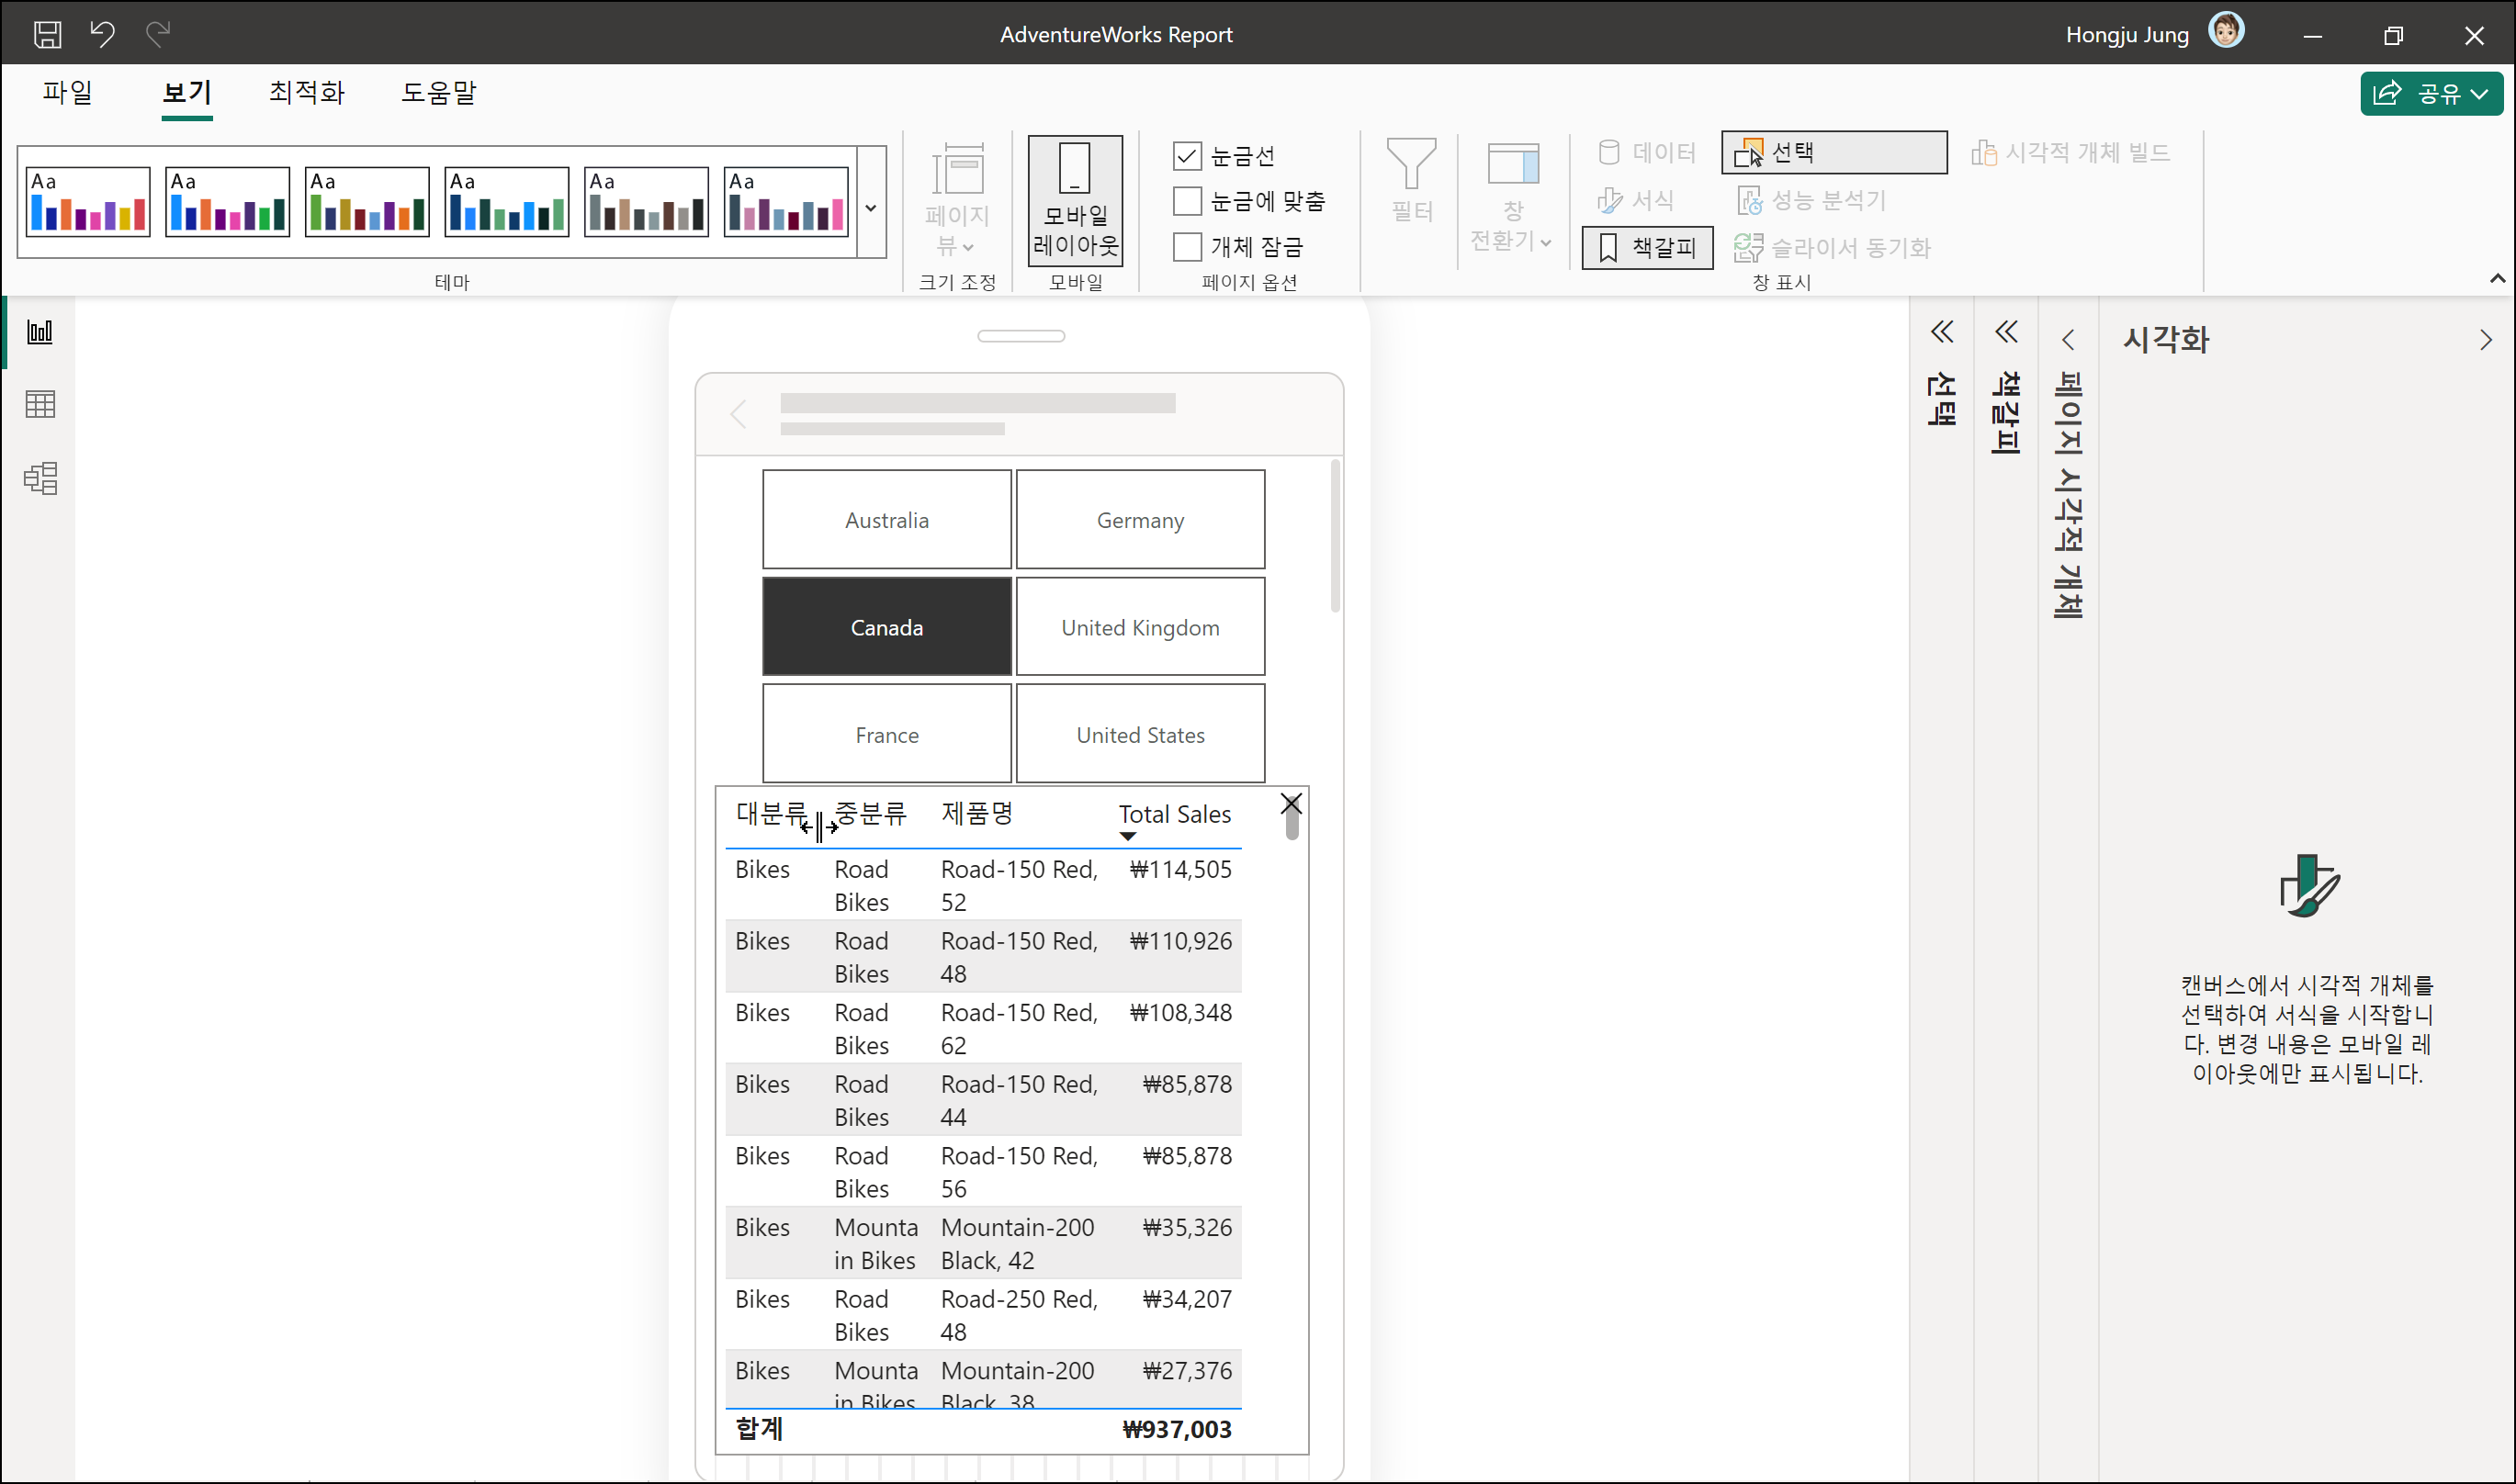The height and width of the screenshot is (1484, 2516).
Task: Switch to the 최적화 ribbon tab
Action: point(306,93)
